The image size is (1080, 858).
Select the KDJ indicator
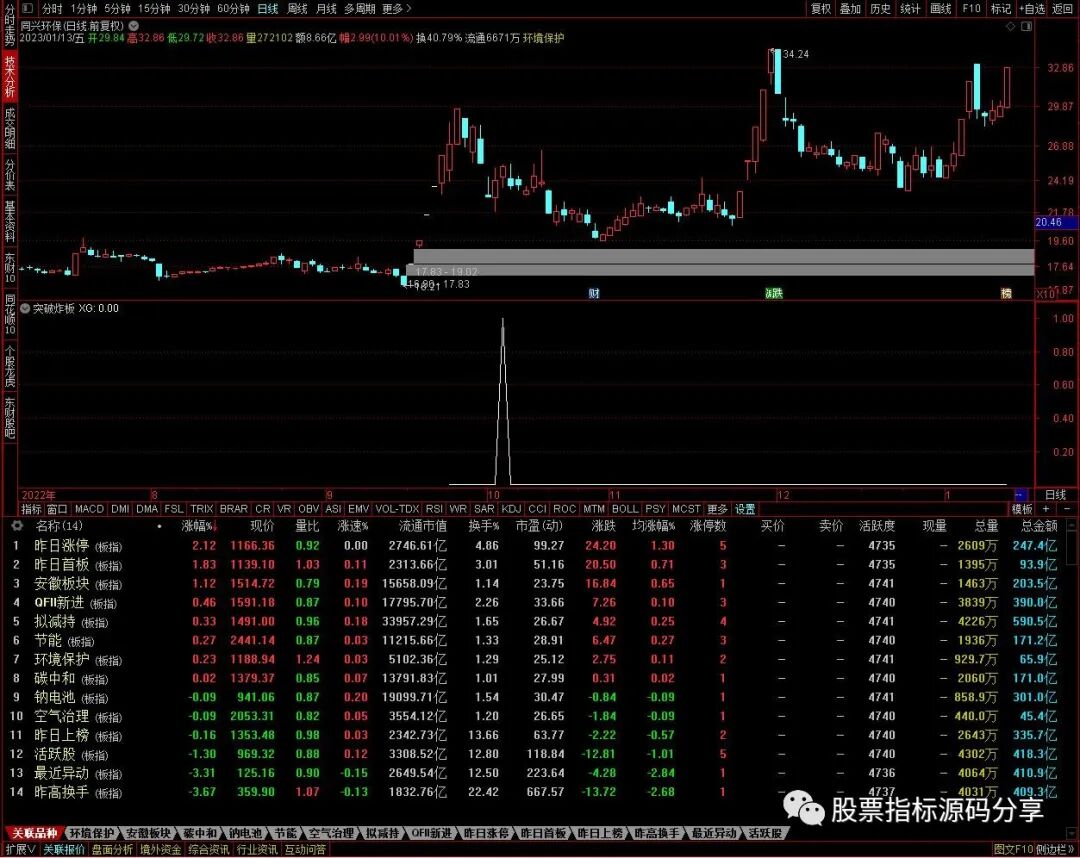(511, 509)
